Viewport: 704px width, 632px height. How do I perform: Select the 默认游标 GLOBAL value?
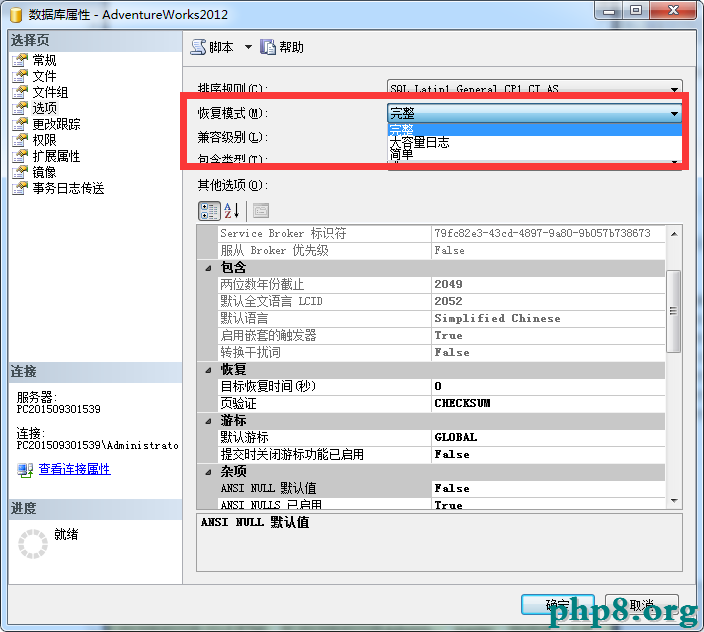click(548, 438)
